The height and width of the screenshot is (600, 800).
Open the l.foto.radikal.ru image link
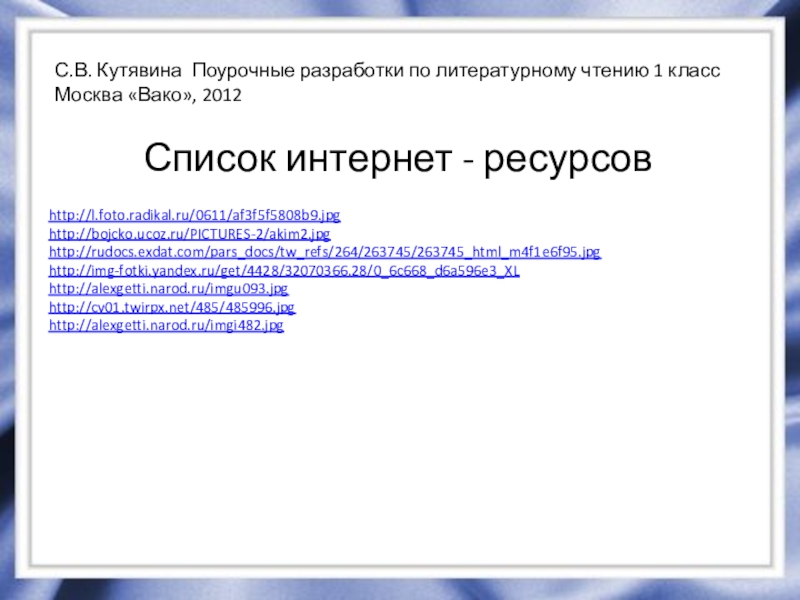(x=194, y=215)
